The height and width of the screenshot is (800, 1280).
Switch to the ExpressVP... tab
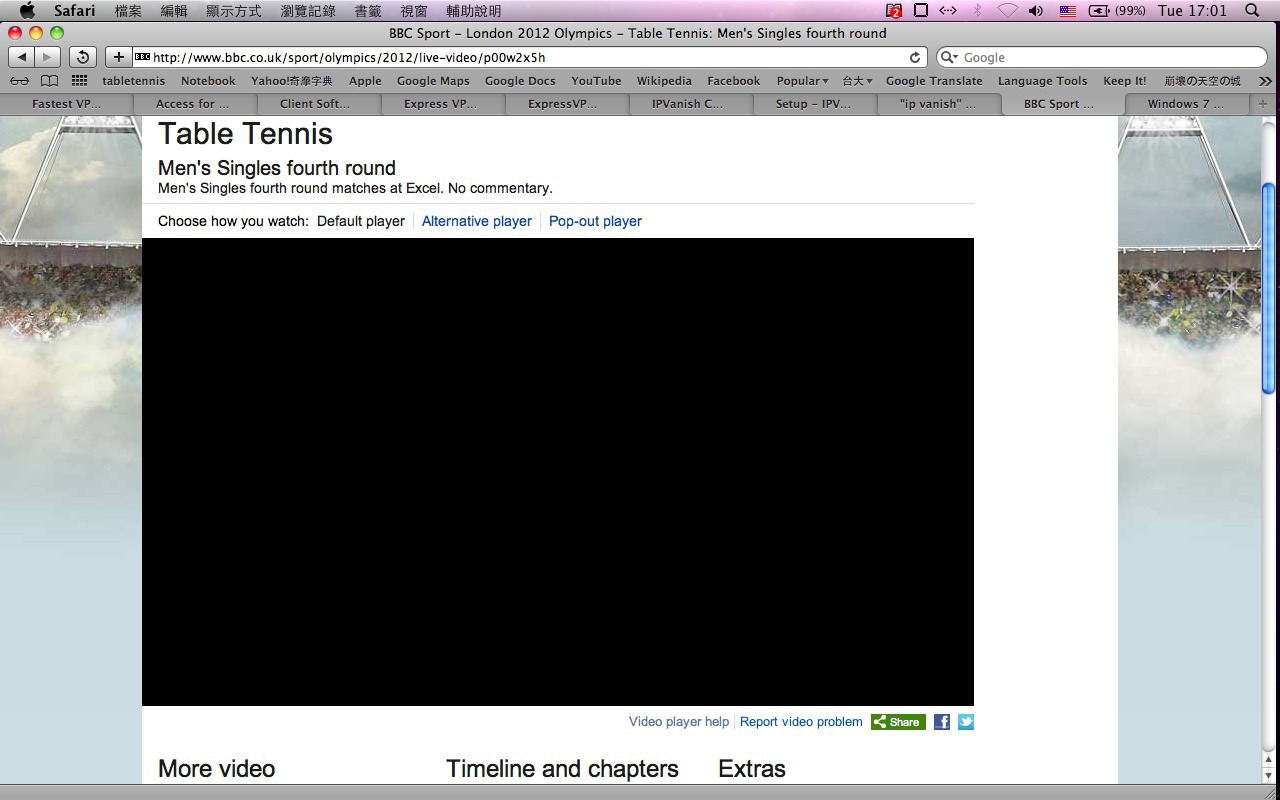[x=563, y=103]
